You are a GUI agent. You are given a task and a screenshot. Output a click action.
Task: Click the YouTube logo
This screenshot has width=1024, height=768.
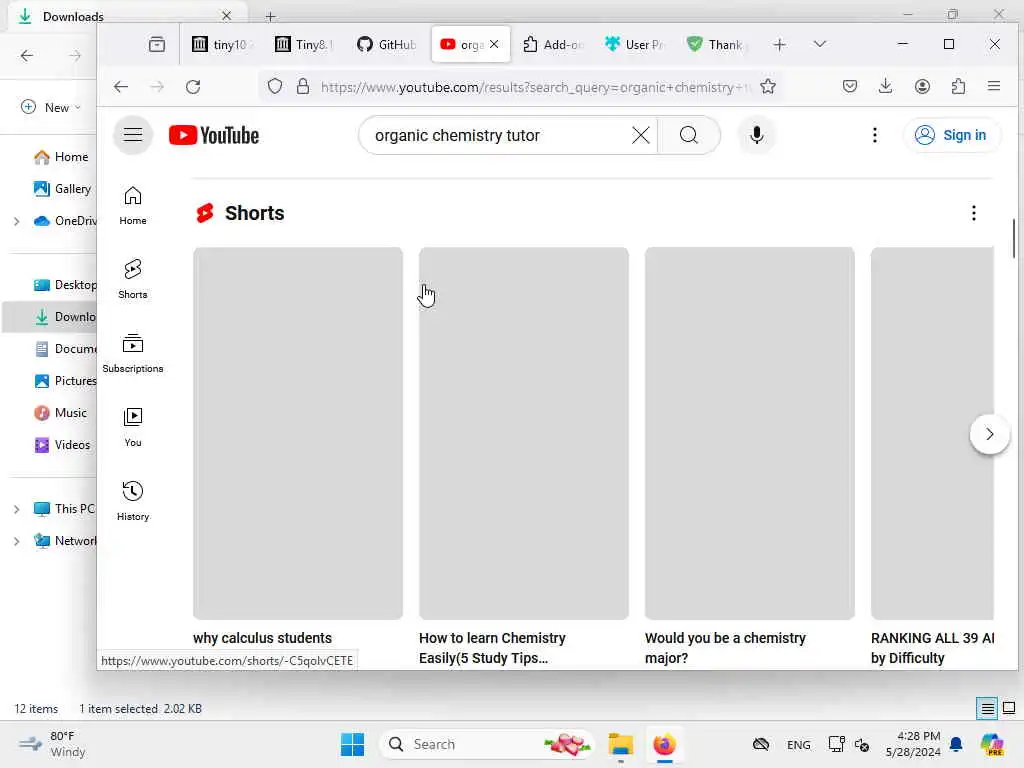point(214,135)
